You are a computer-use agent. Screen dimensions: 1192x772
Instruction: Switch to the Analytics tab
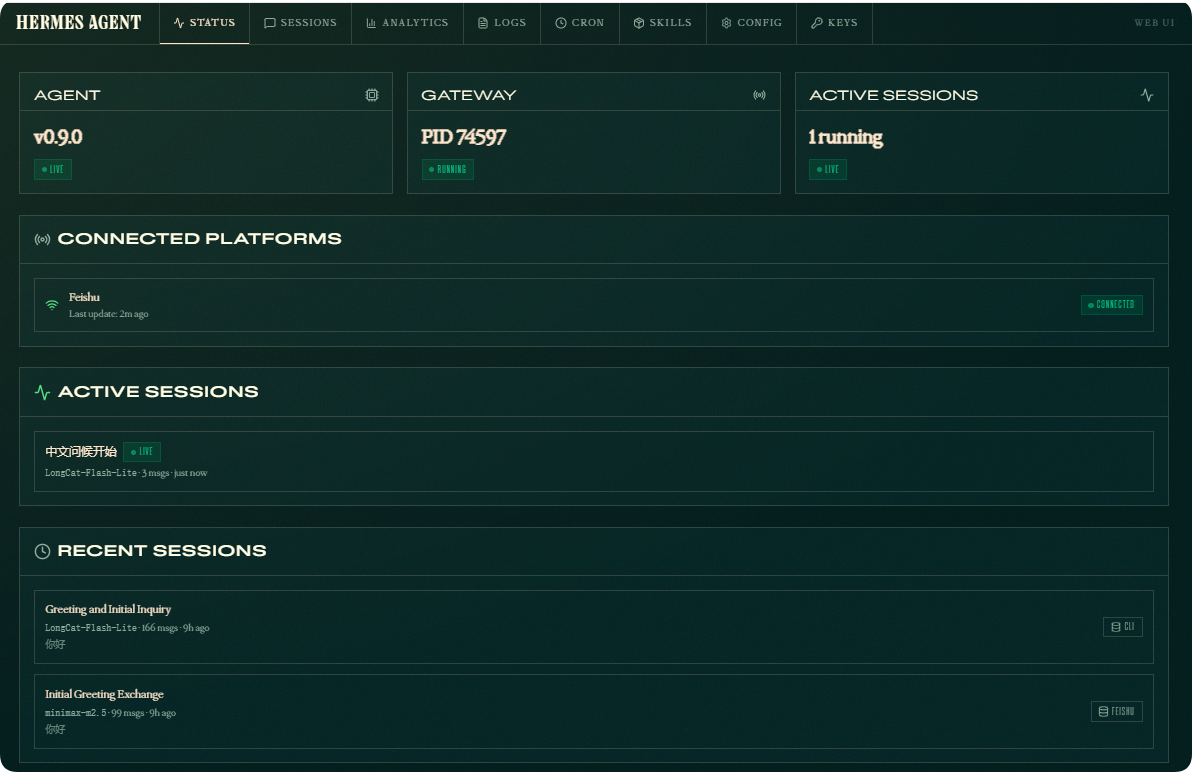pos(407,23)
